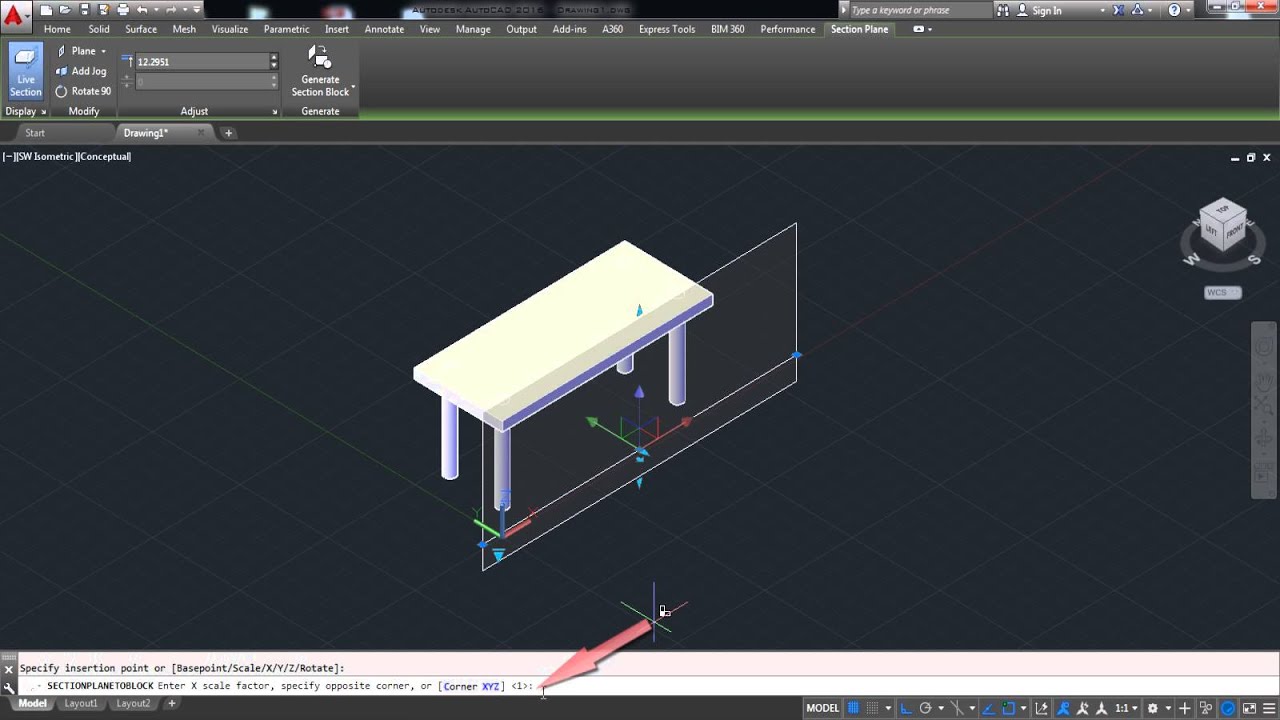The height and width of the screenshot is (720, 1280).
Task: Open the Help question mark icon
Action: click(x=1175, y=10)
